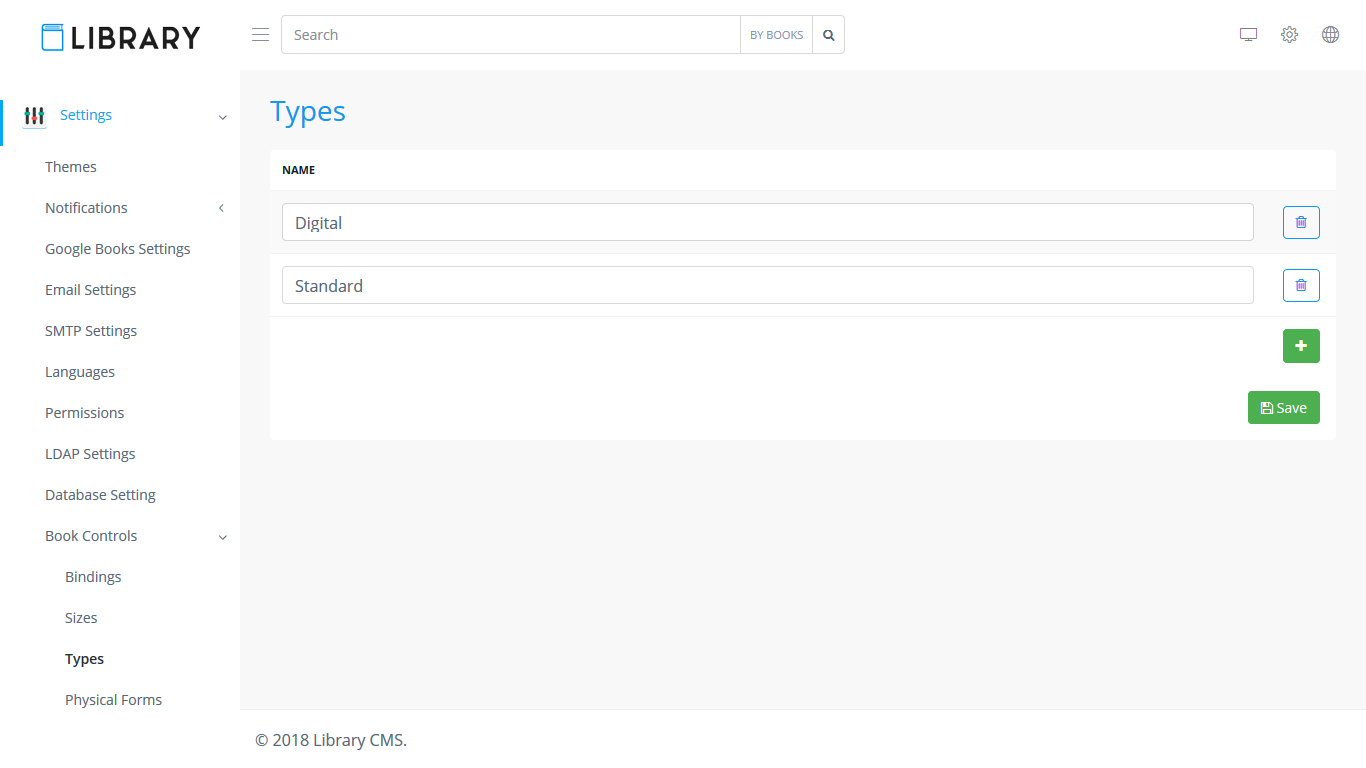The width and height of the screenshot is (1366, 768).
Task: Click the globe language icon
Action: [1330, 35]
